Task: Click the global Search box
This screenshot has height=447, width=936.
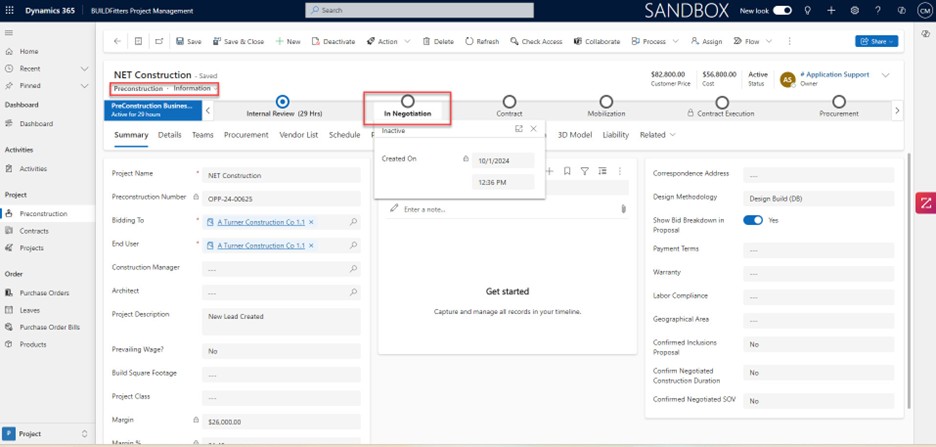Action: [x=420, y=10]
